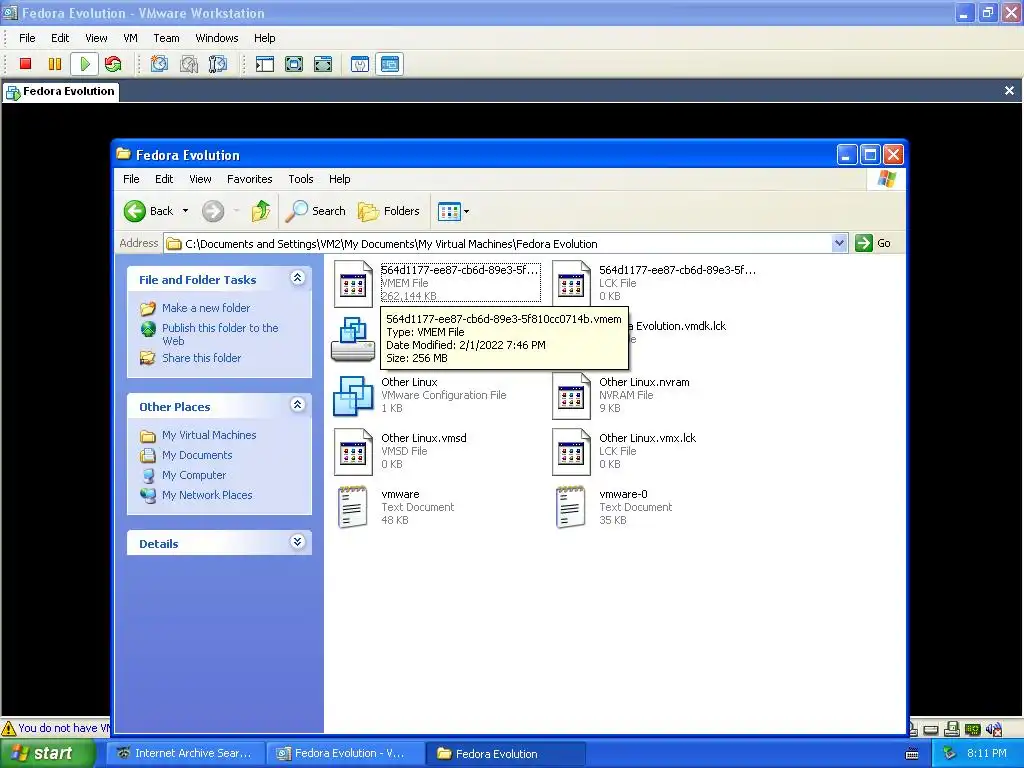This screenshot has height=768, width=1024.
Task: Select the virtual disk drive icon
Action: 353,339
